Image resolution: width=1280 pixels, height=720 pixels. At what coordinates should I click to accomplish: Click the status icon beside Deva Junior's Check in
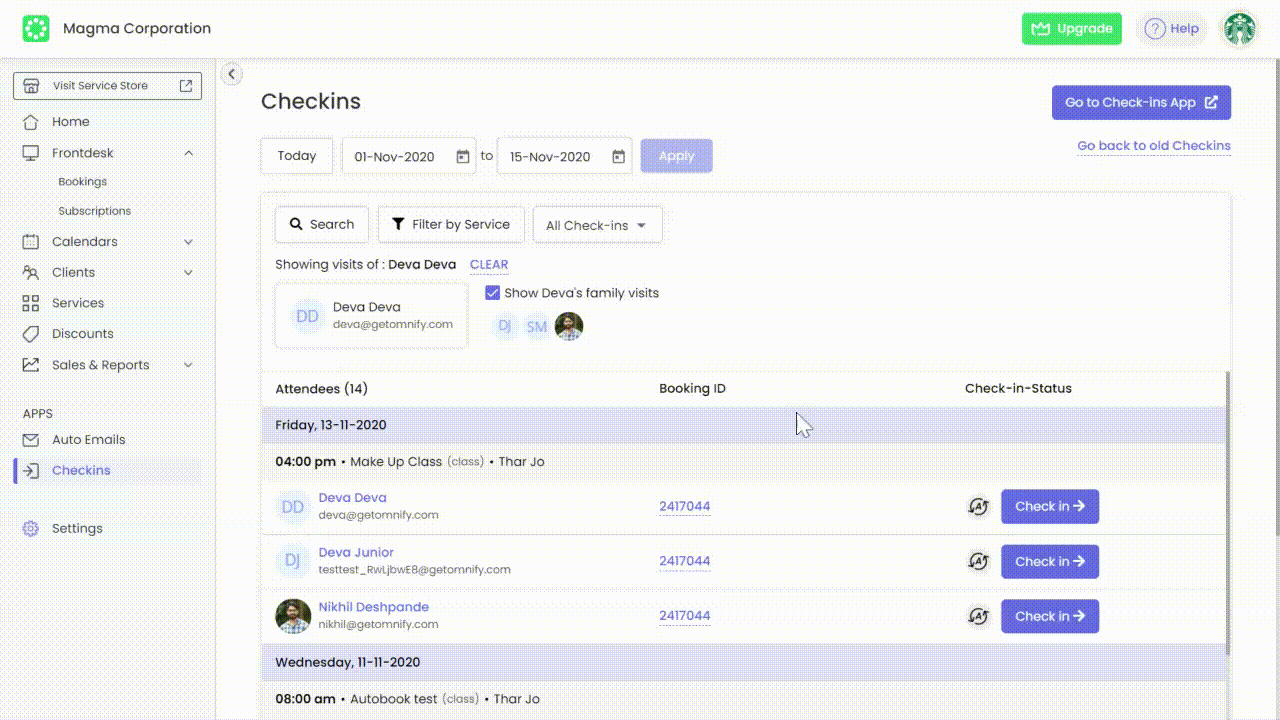point(979,562)
